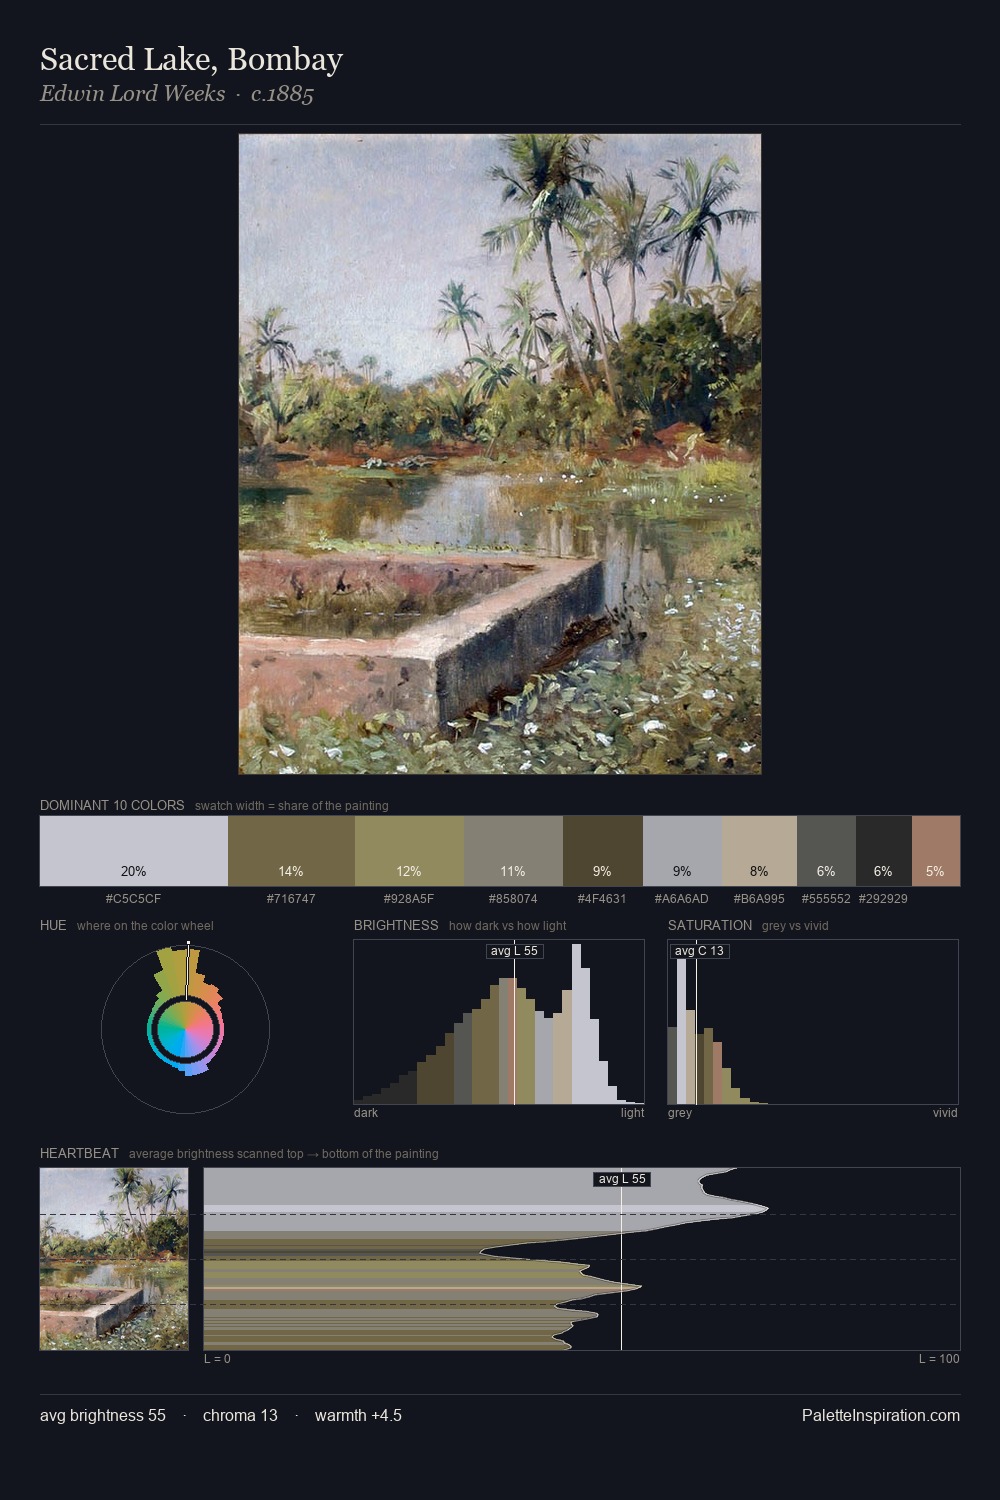Click the 'vivid' saturation axis label
Viewport: 1000px width, 1500px height.
(x=945, y=1112)
